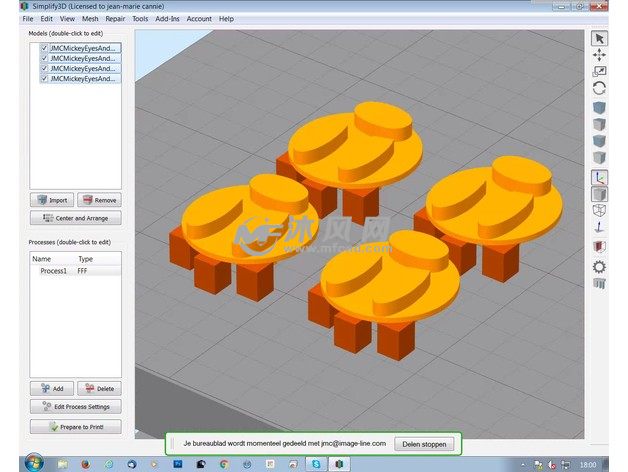Toggle the second JMCMickeyEyes model checkbox

coord(44,58)
